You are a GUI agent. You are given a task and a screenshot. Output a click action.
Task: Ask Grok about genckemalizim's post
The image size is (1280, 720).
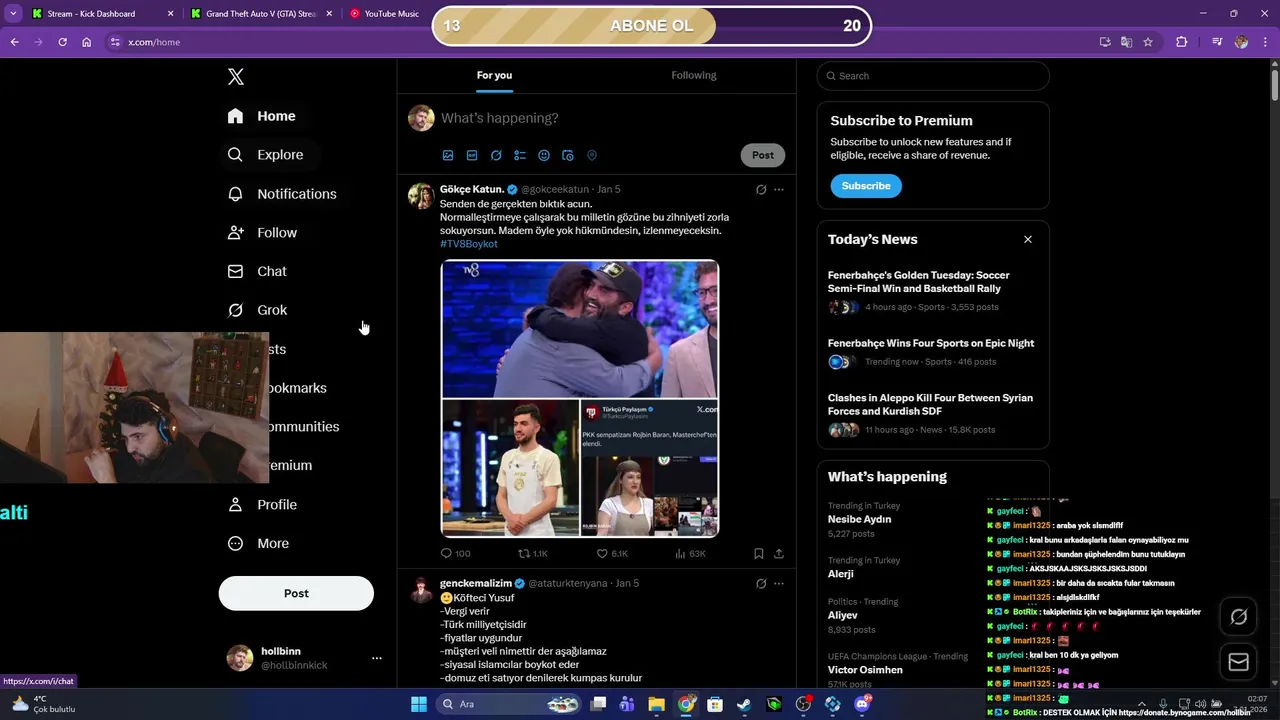point(761,584)
